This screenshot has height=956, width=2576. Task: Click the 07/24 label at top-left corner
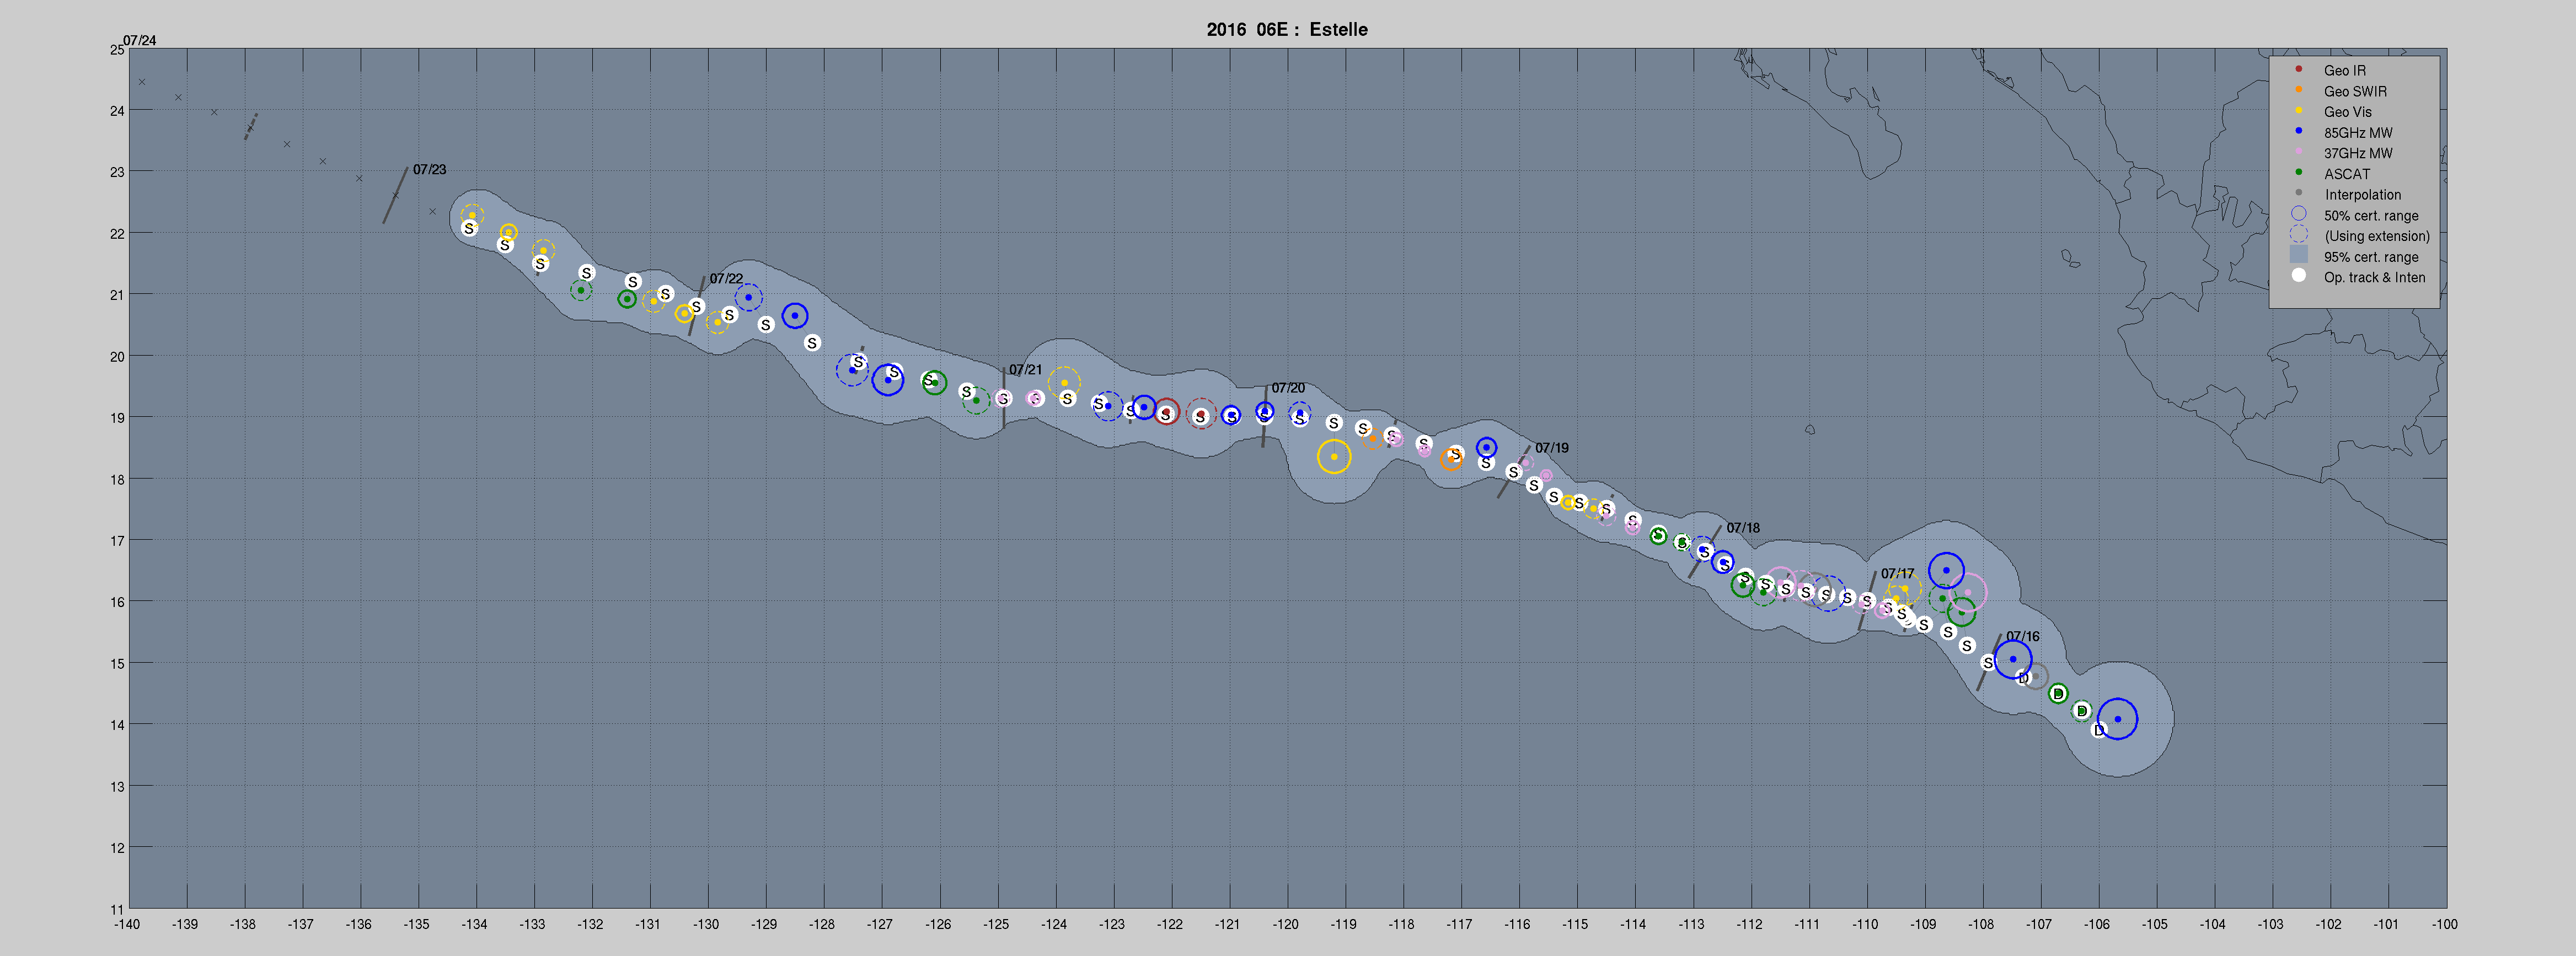click(140, 40)
